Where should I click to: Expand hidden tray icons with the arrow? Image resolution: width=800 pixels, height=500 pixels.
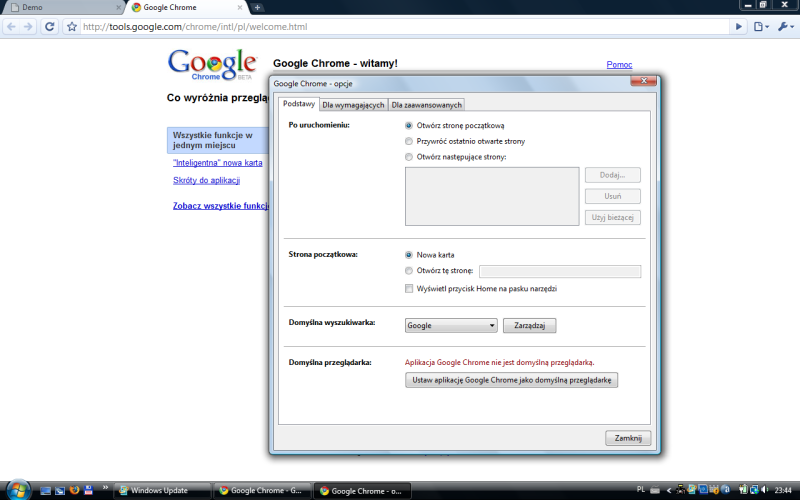click(669, 490)
